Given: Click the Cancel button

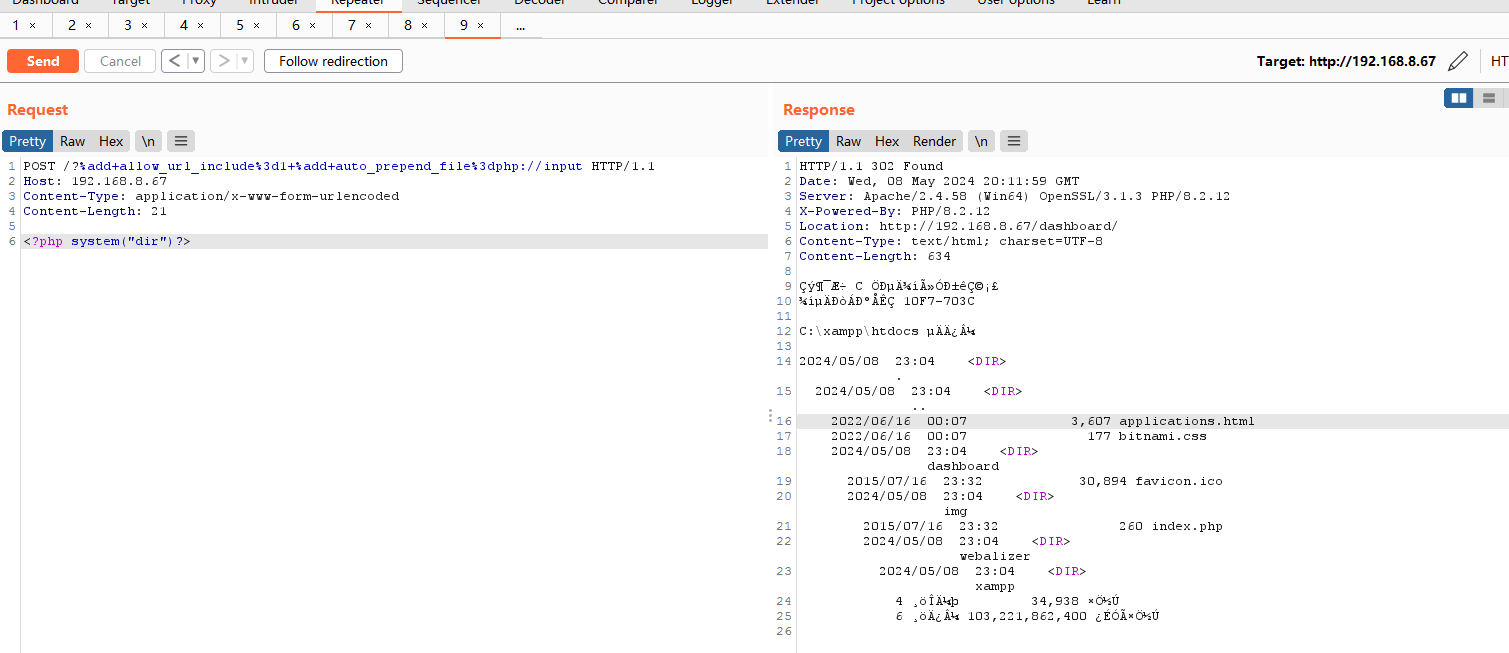Looking at the screenshot, I should (120, 61).
